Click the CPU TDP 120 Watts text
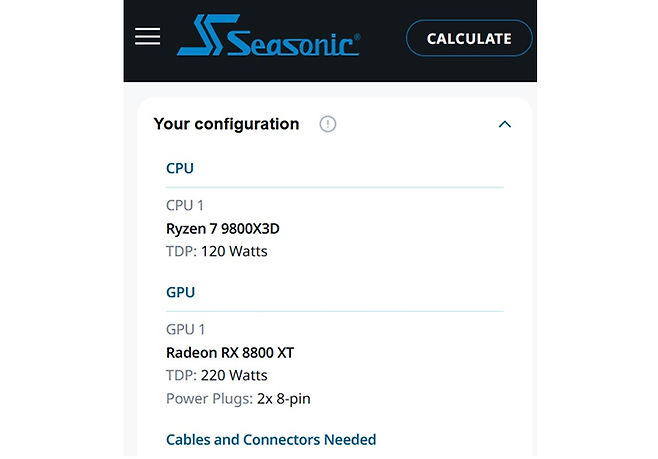This screenshot has height=459, width=658. 216,252
